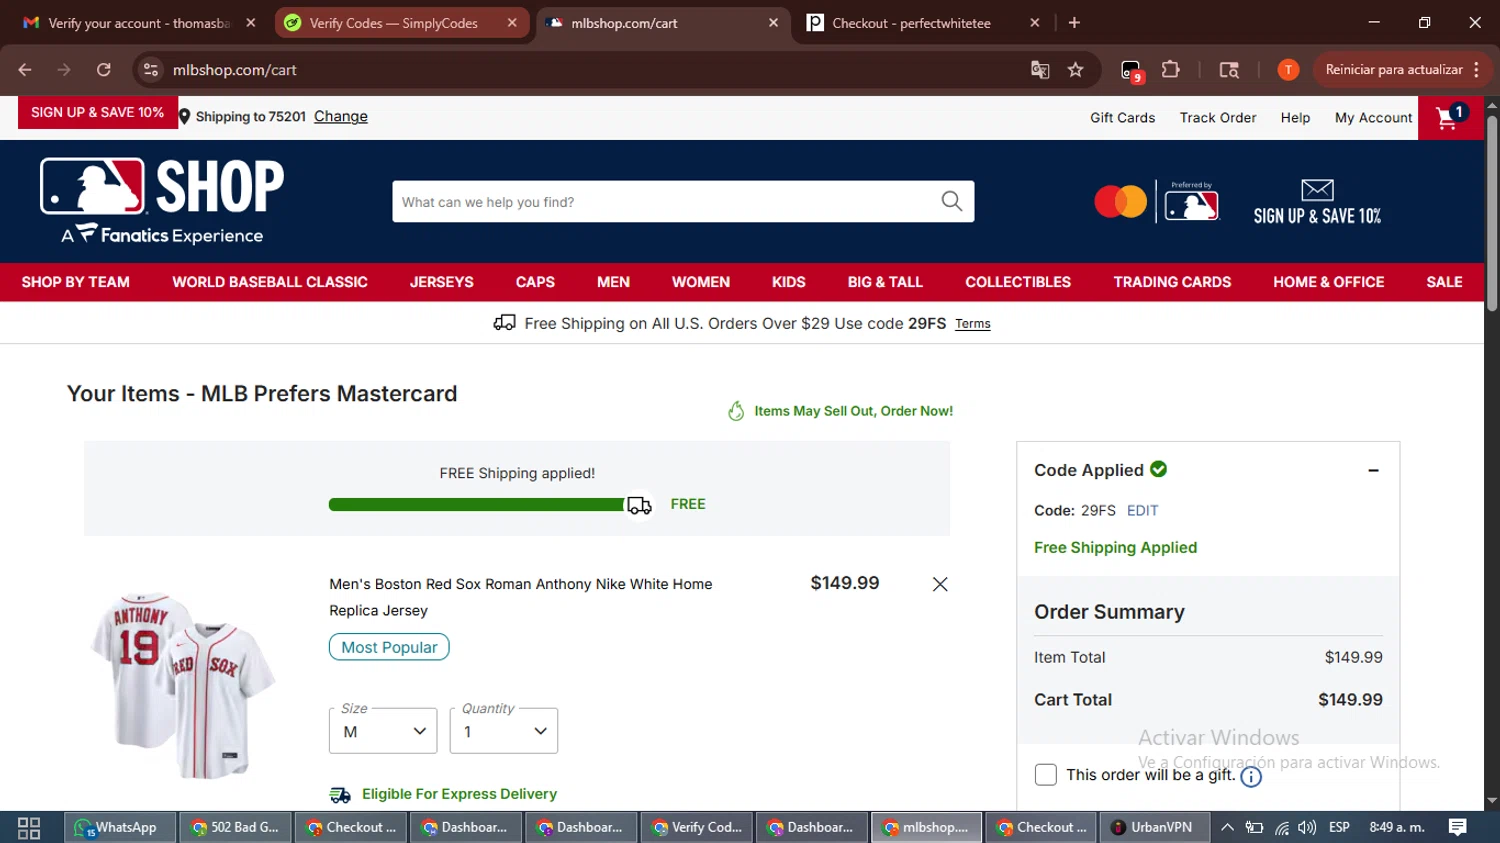Close the Gmail Verify your account tab
The height and width of the screenshot is (843, 1500).
(x=251, y=22)
